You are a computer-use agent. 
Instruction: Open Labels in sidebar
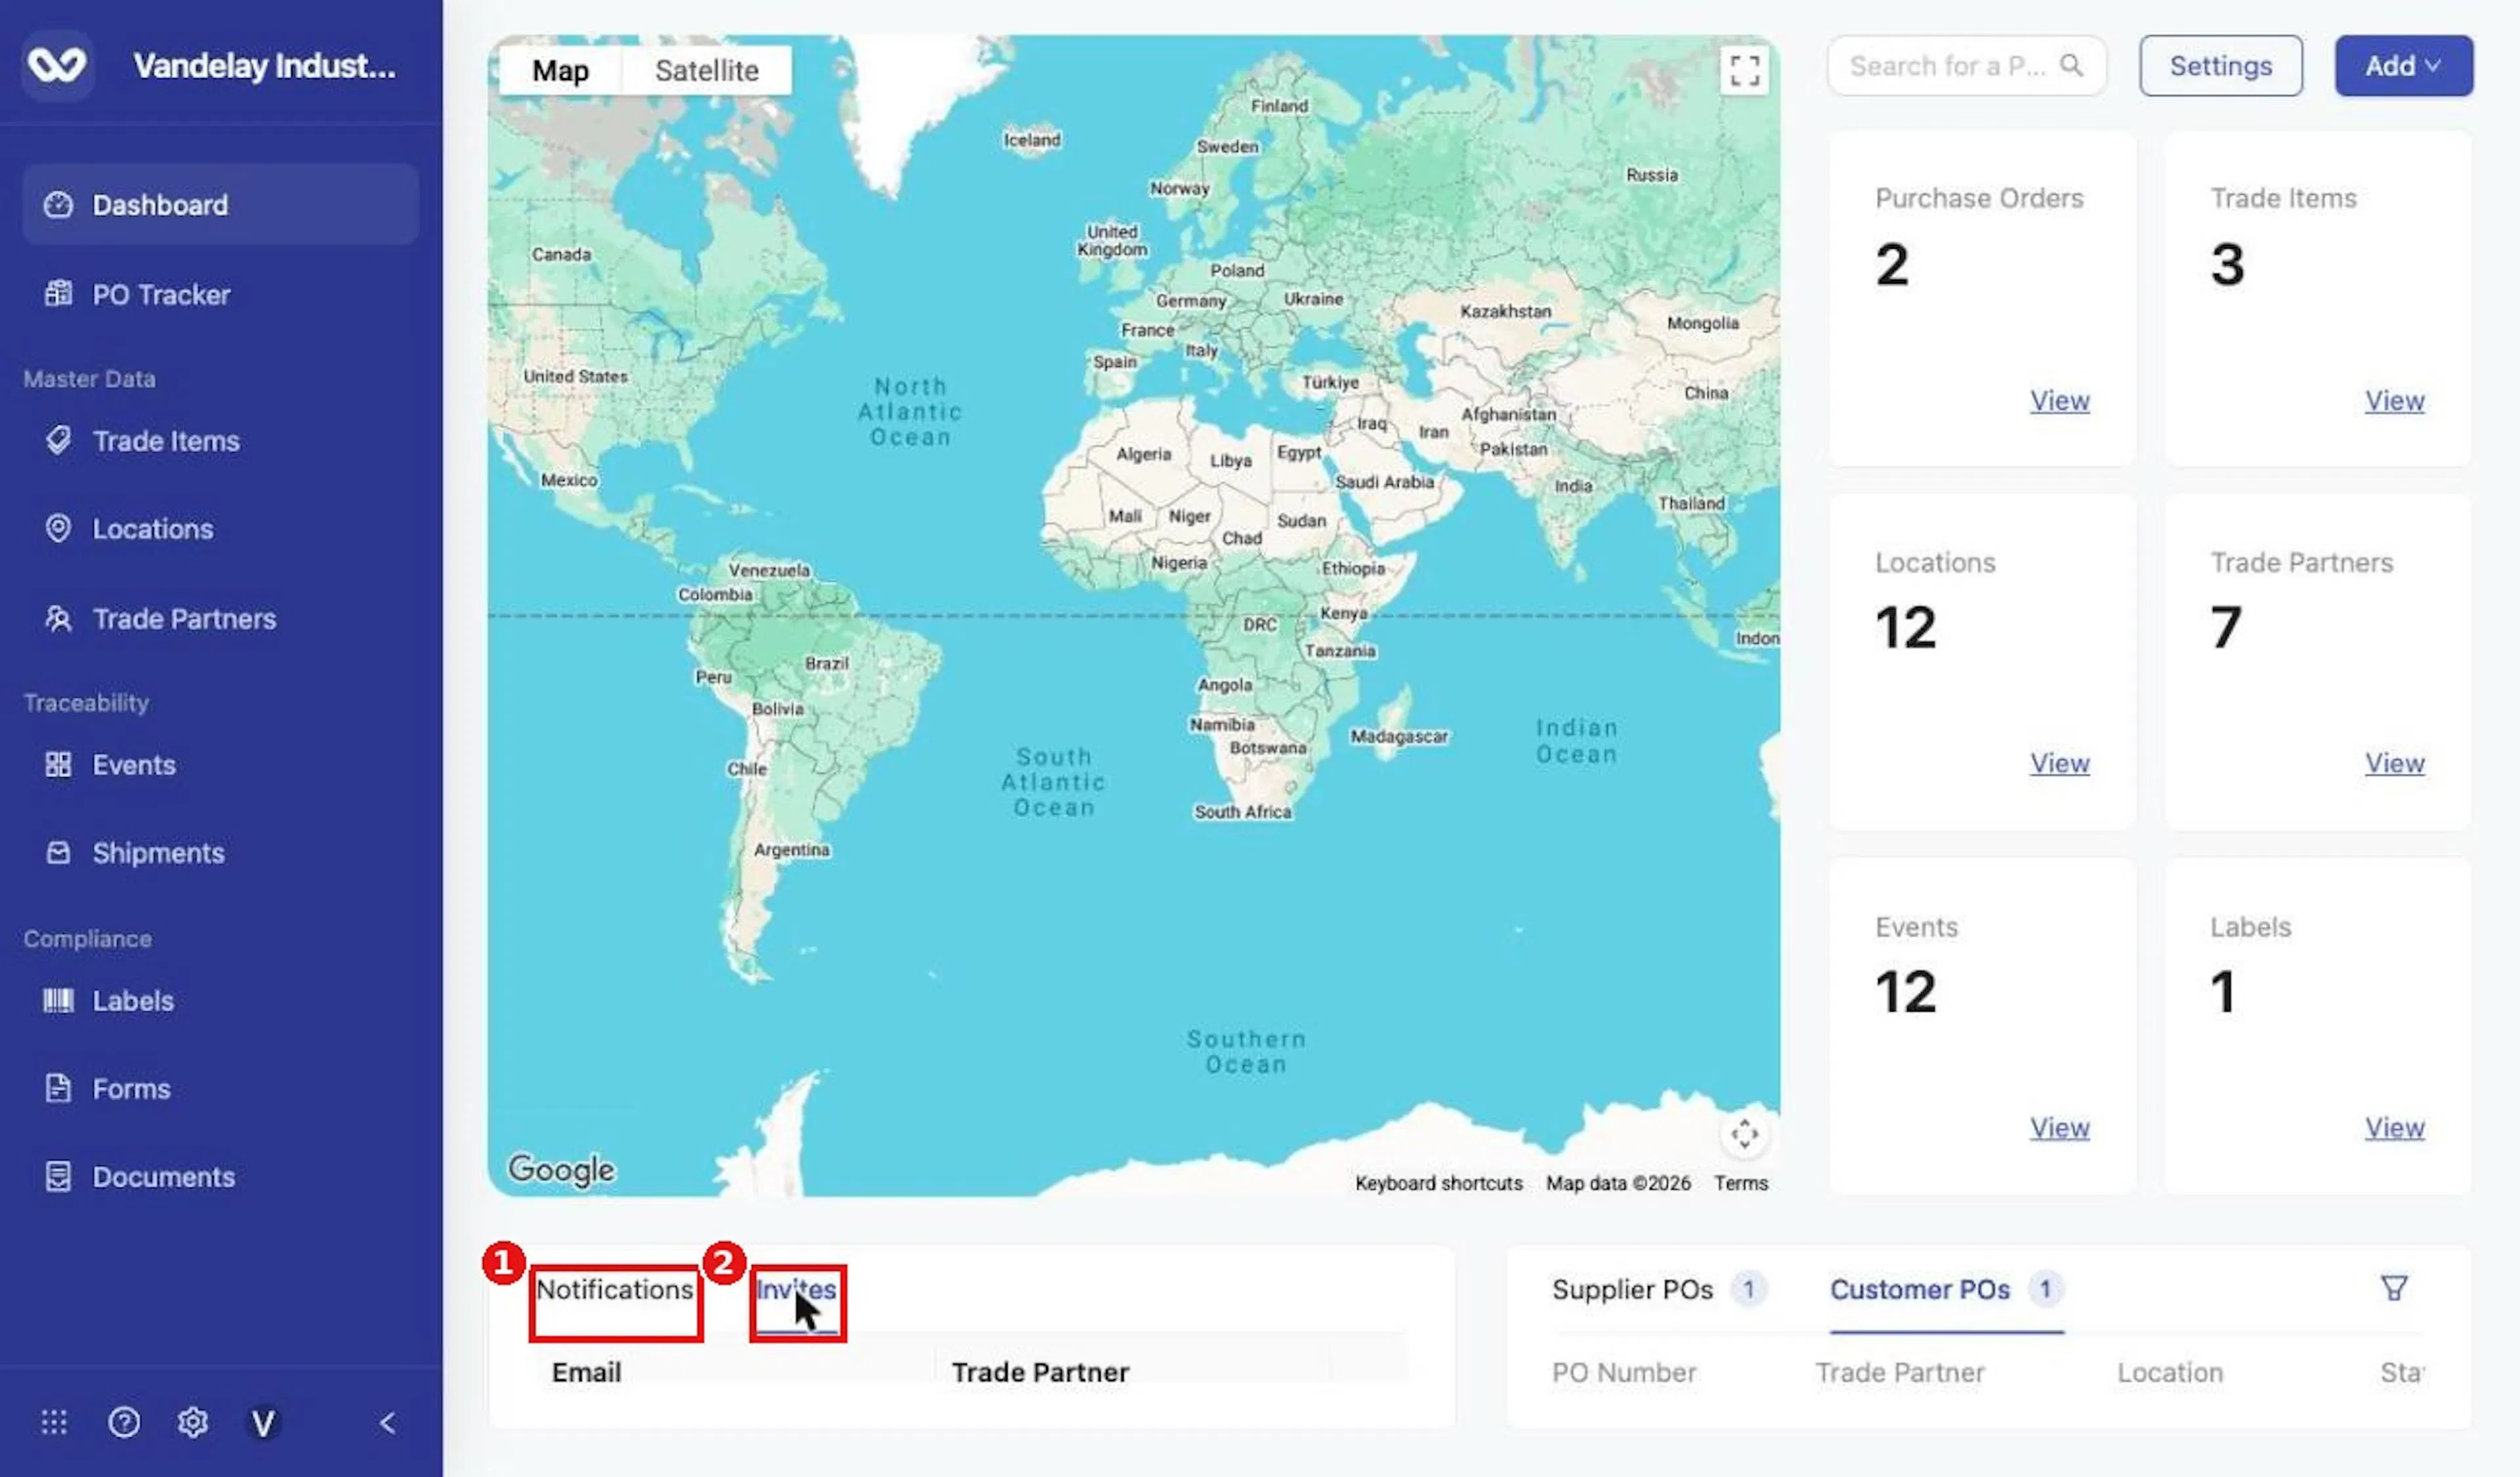point(220,1001)
